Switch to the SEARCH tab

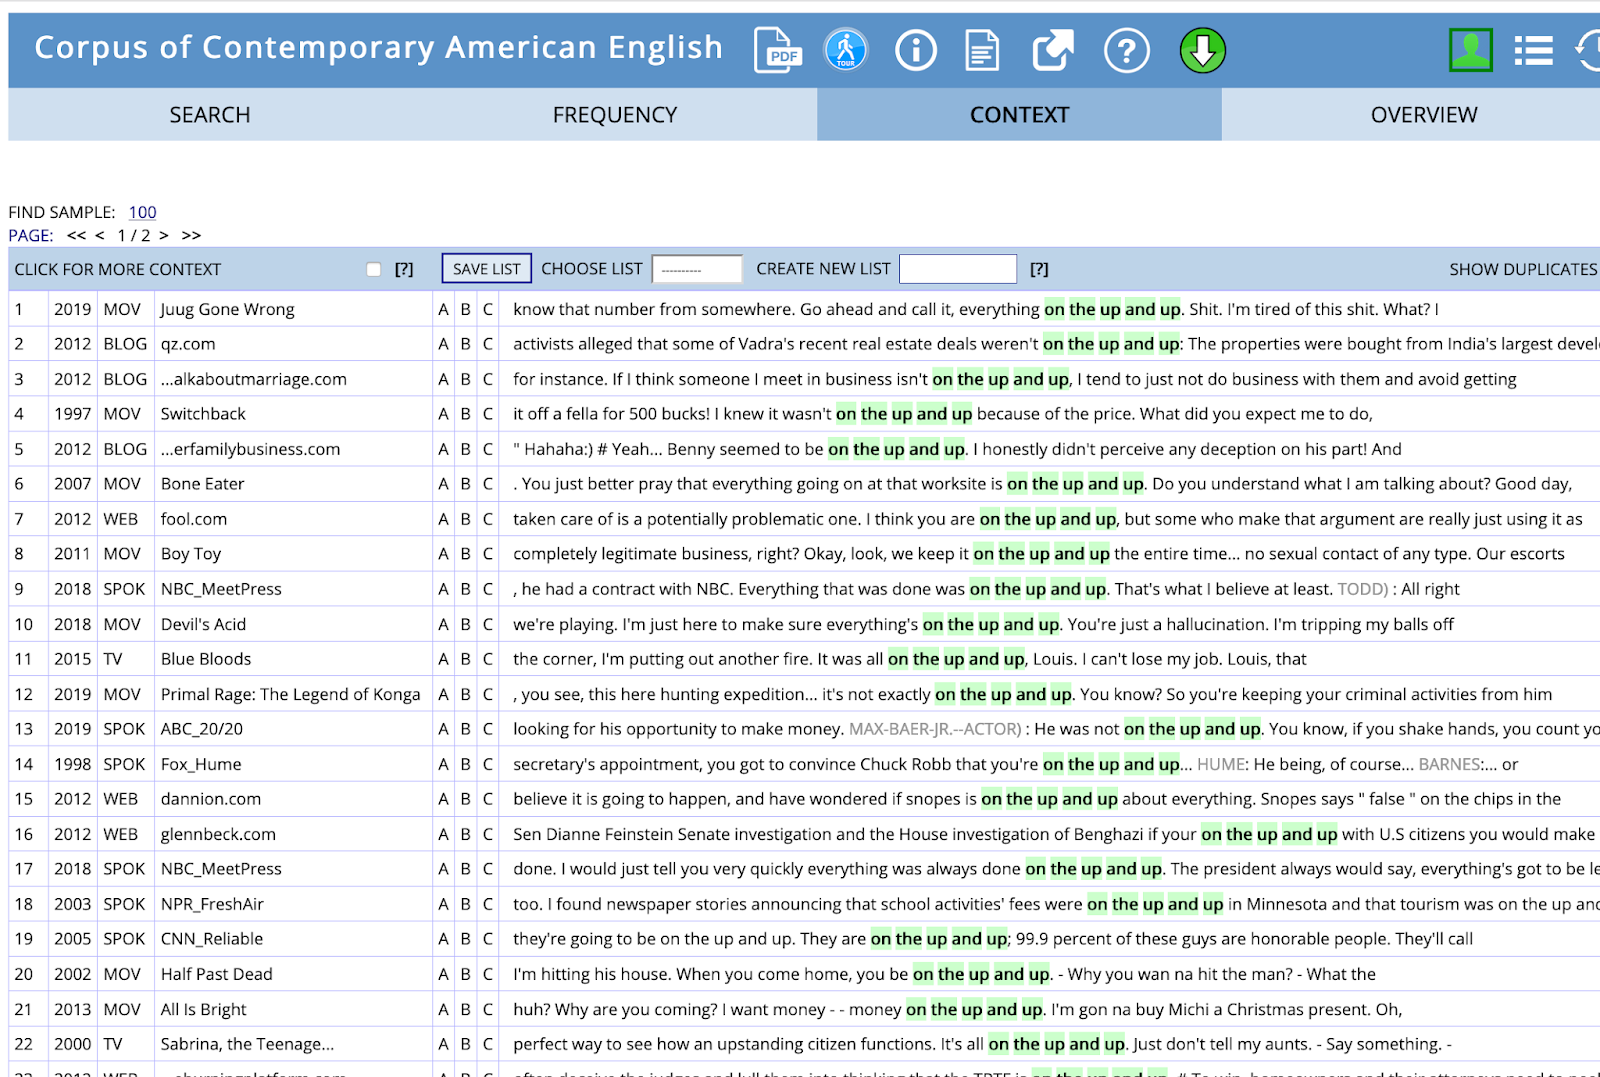tap(210, 115)
